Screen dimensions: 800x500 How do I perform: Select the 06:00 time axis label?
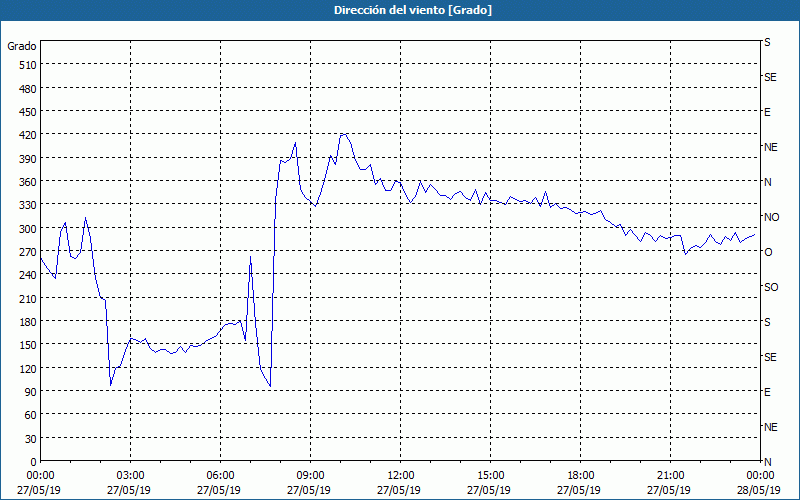[x=220, y=476]
